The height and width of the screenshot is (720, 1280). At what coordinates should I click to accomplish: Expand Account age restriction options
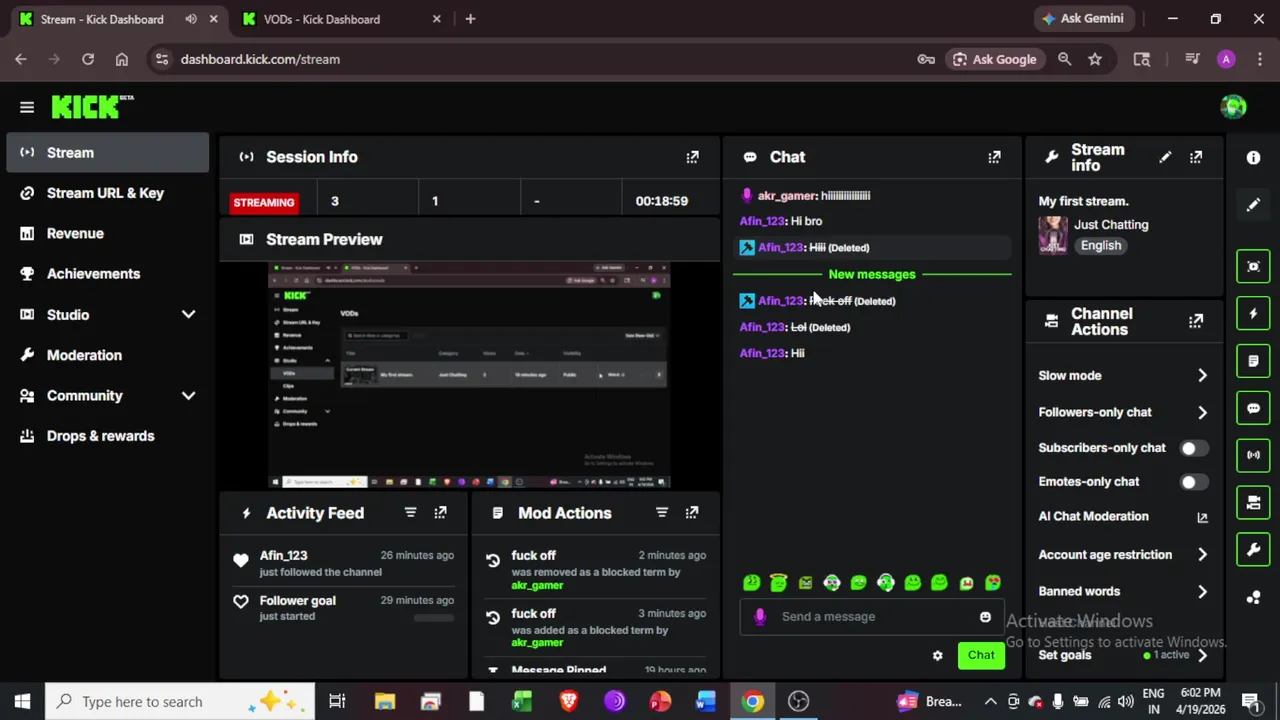pos(1202,555)
